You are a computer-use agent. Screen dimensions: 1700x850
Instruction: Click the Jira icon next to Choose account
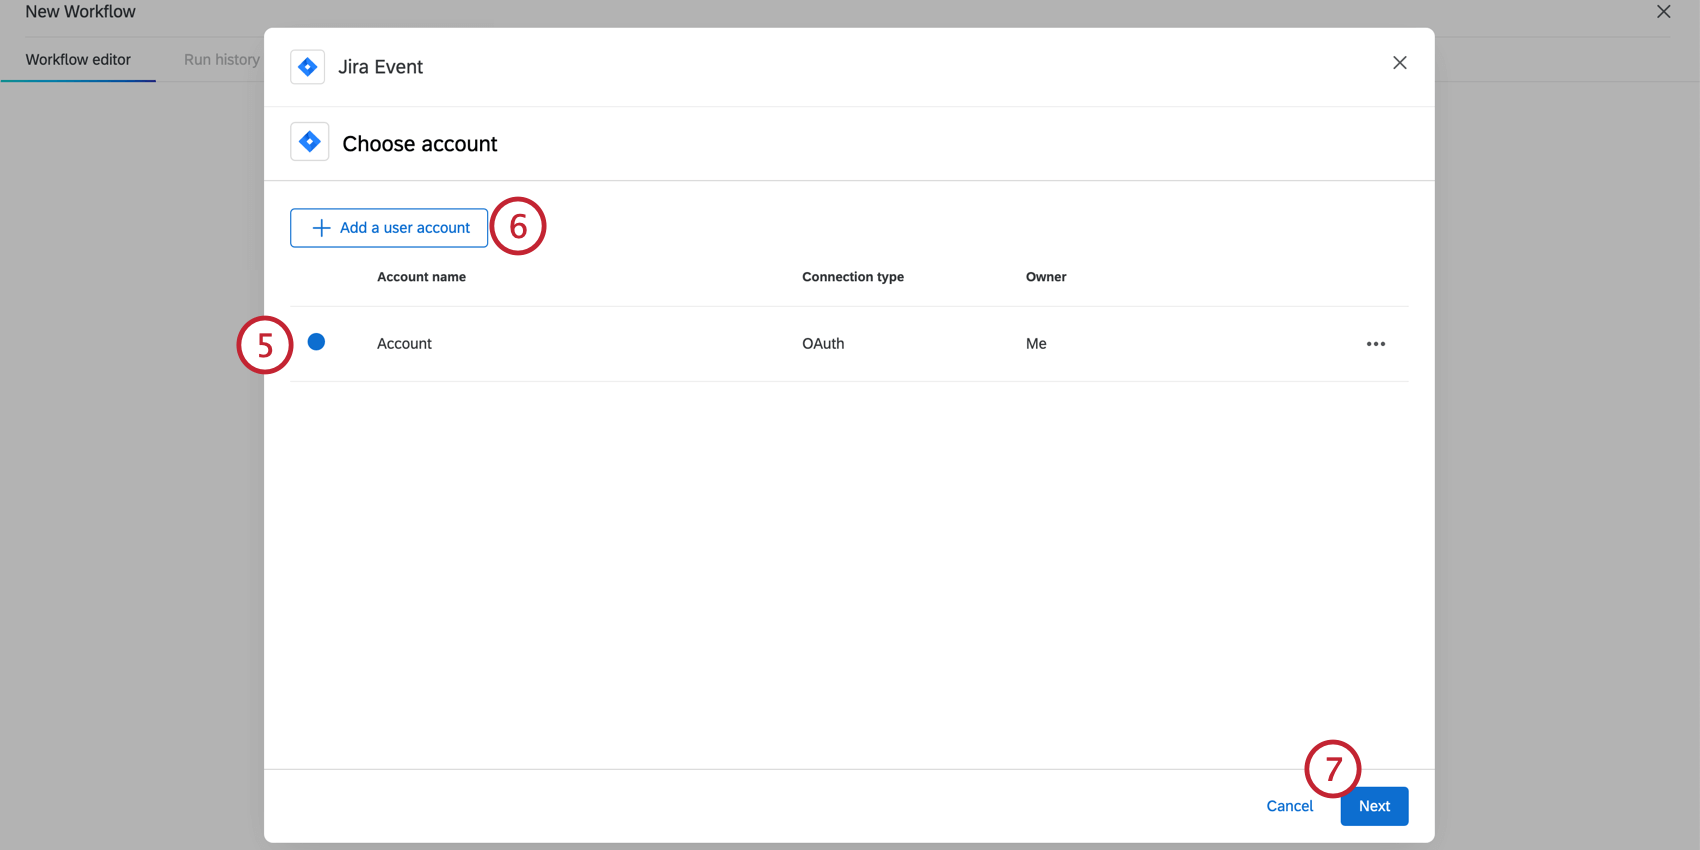(310, 142)
